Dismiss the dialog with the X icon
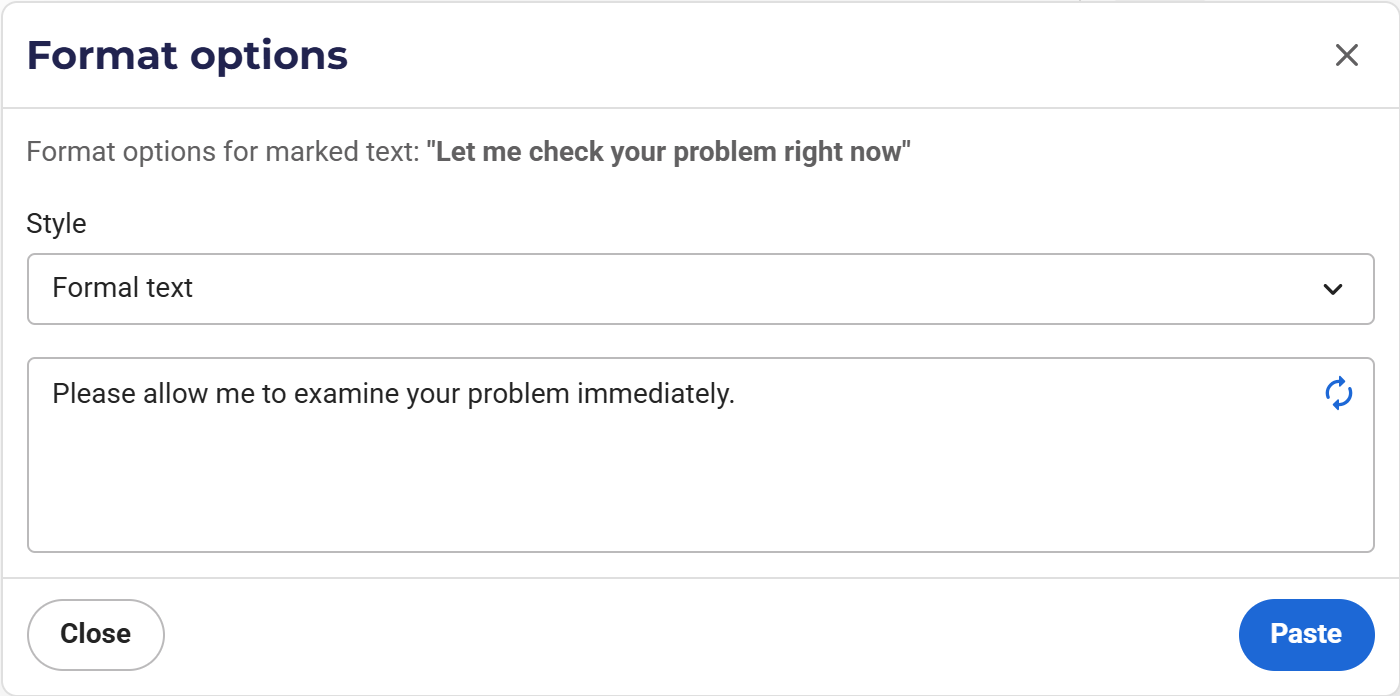The image size is (1400, 696). (x=1347, y=55)
